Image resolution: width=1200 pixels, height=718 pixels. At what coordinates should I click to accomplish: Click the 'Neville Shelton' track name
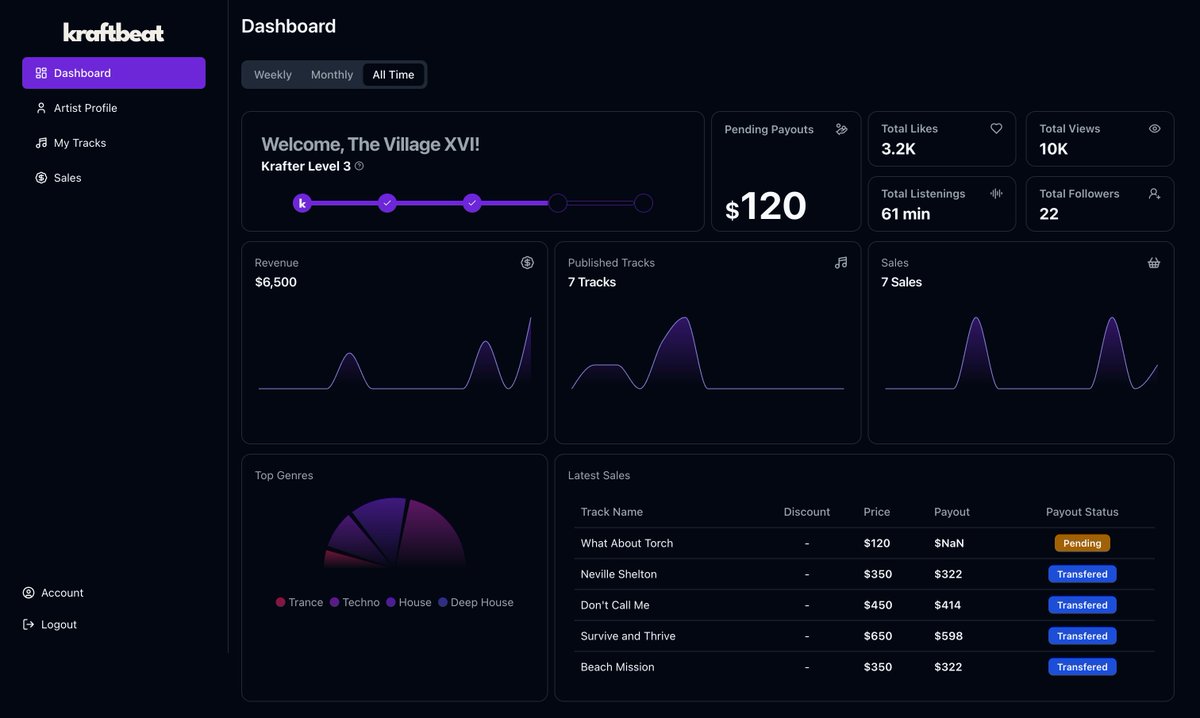pyautogui.click(x=619, y=574)
